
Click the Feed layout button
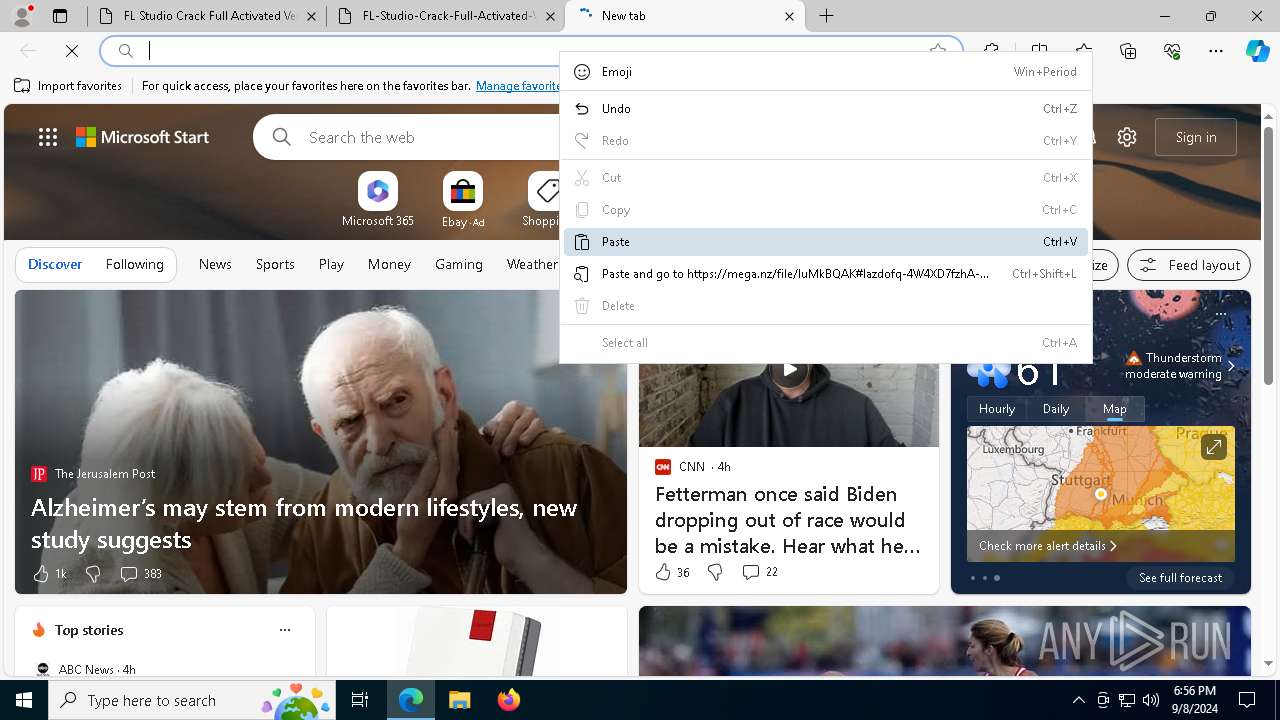tap(1189, 265)
